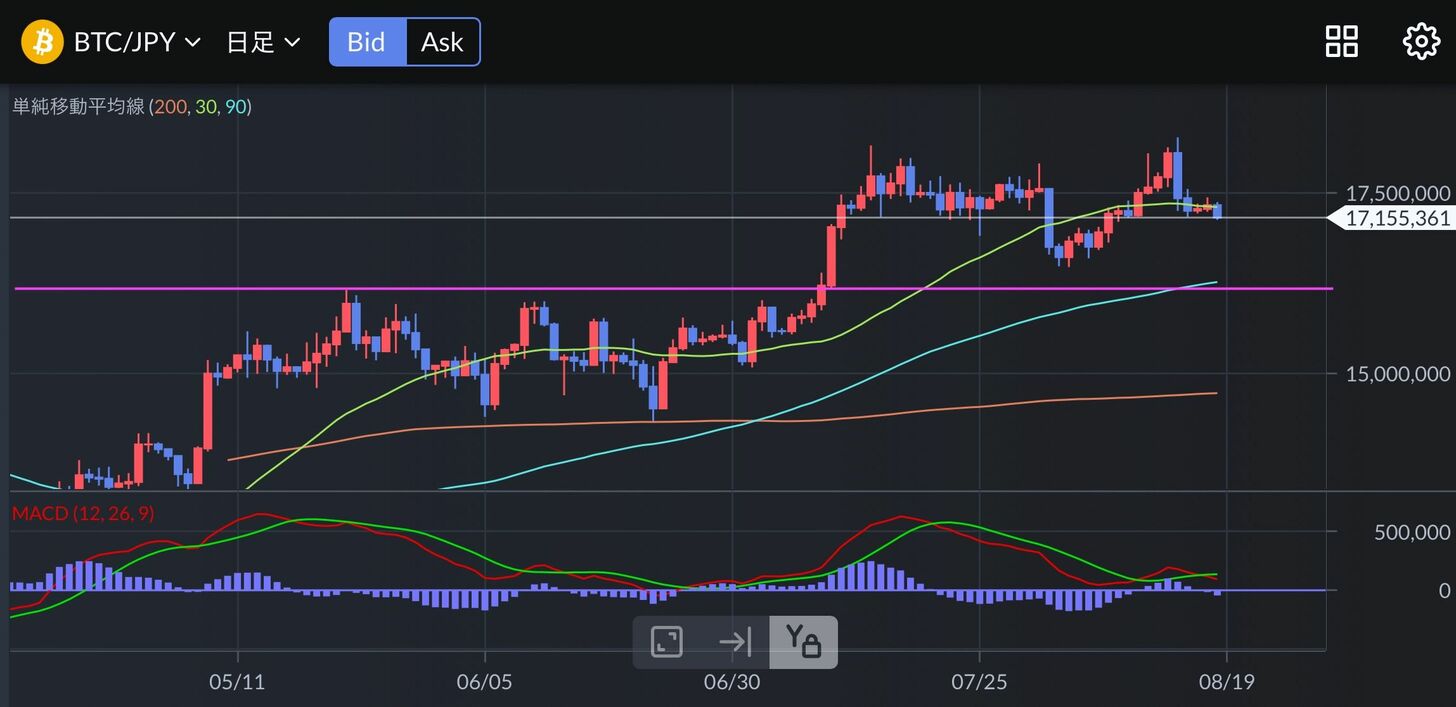This screenshot has width=1456, height=707.
Task: Jump to latest candle arrow icon
Action: coord(735,641)
